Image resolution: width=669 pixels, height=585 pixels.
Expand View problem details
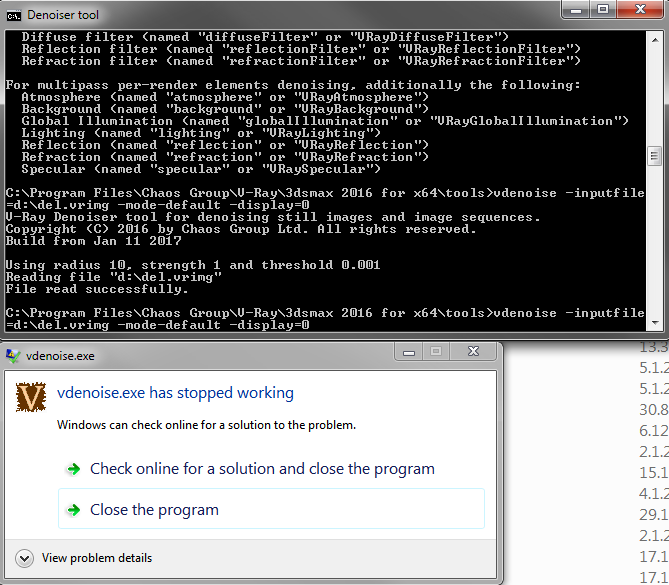tap(24, 558)
